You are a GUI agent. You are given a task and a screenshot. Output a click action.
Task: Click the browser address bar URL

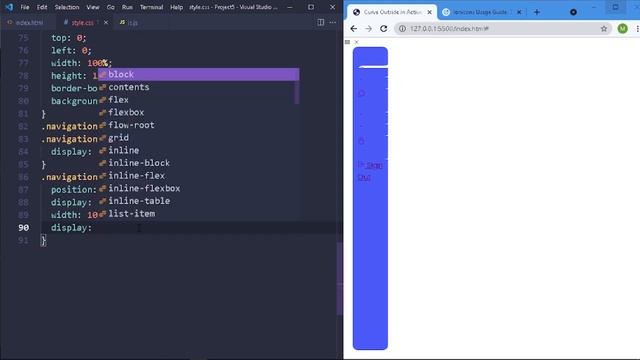tap(449, 29)
